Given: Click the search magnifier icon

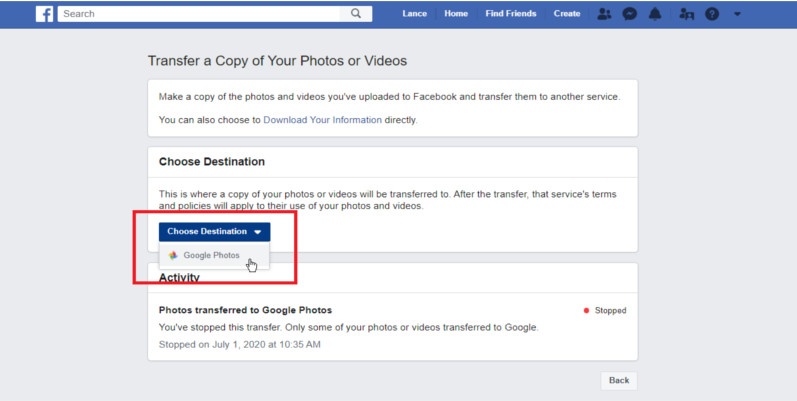Looking at the screenshot, I should tap(356, 14).
